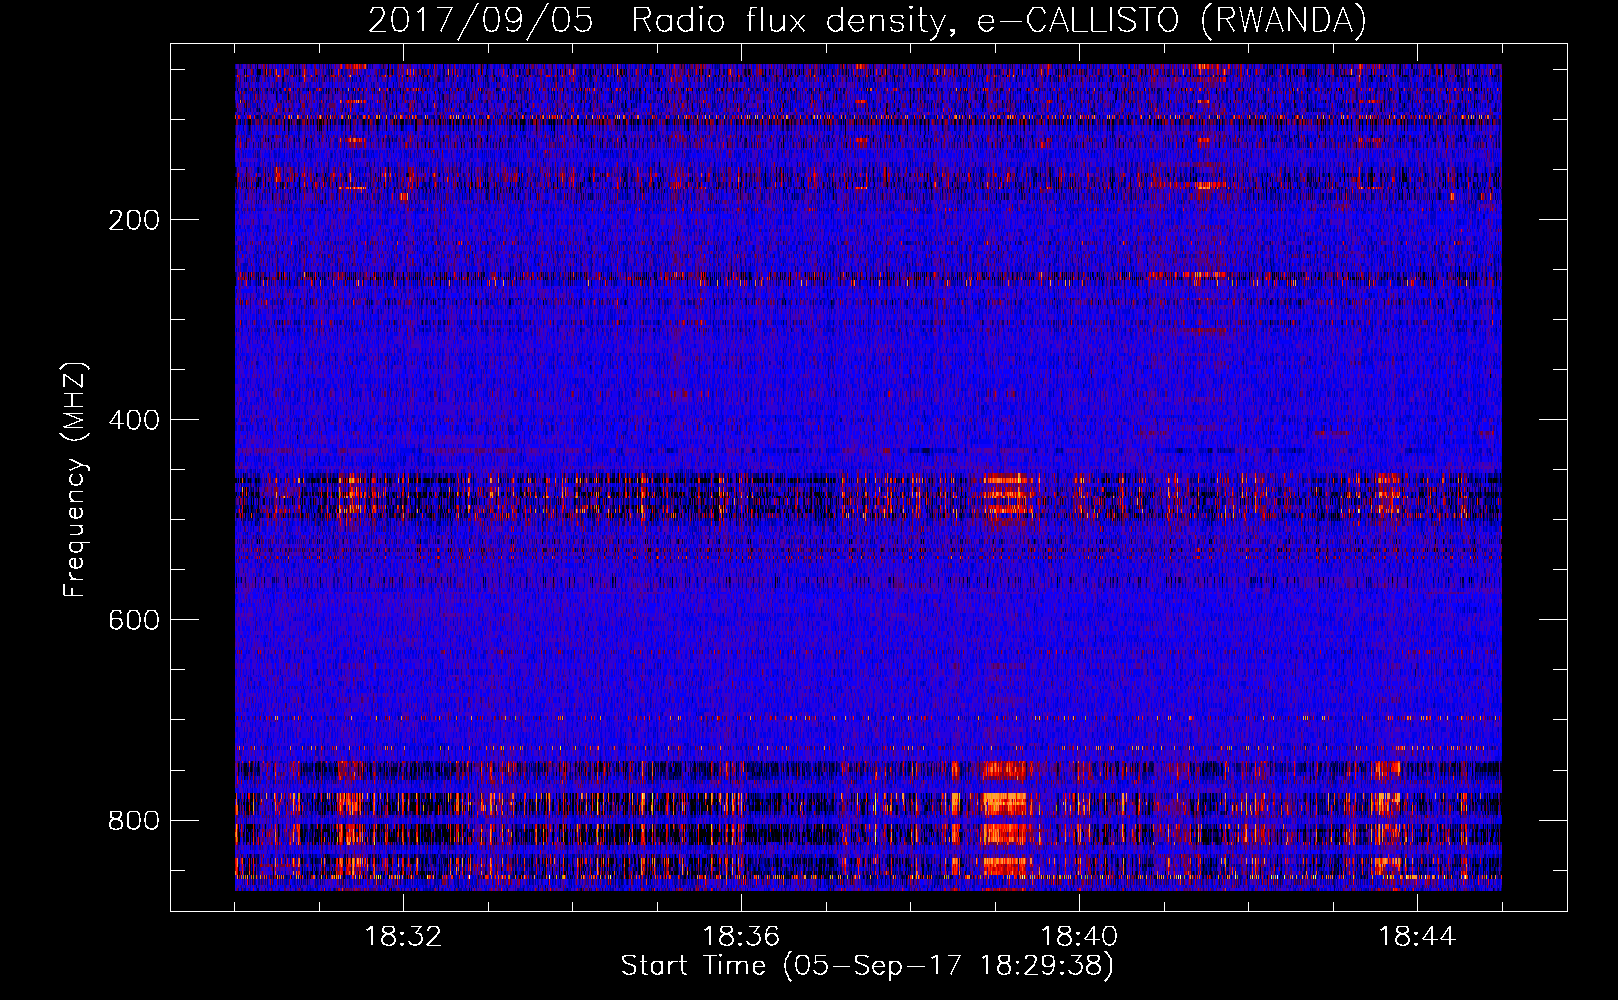Click the 'Frequency (MHZ)' axis label
This screenshot has width=1618, height=1000.
(75, 479)
